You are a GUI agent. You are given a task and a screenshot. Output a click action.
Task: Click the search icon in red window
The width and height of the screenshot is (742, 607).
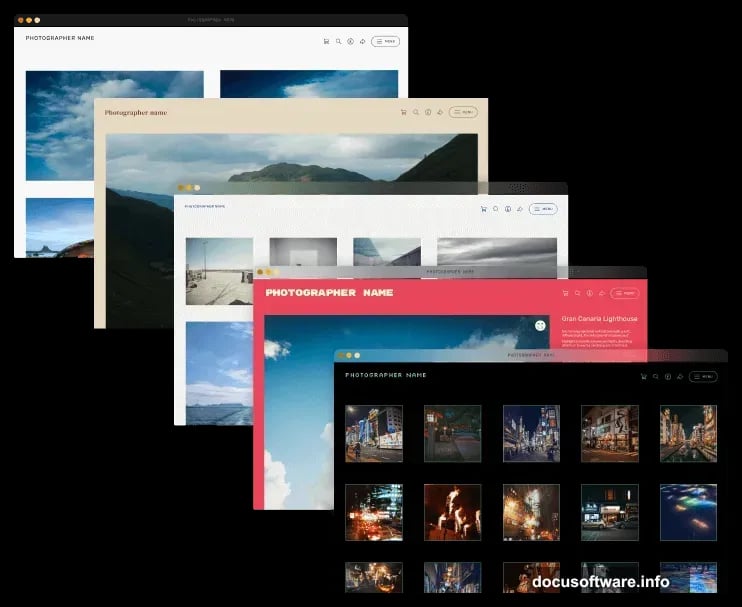coord(577,293)
